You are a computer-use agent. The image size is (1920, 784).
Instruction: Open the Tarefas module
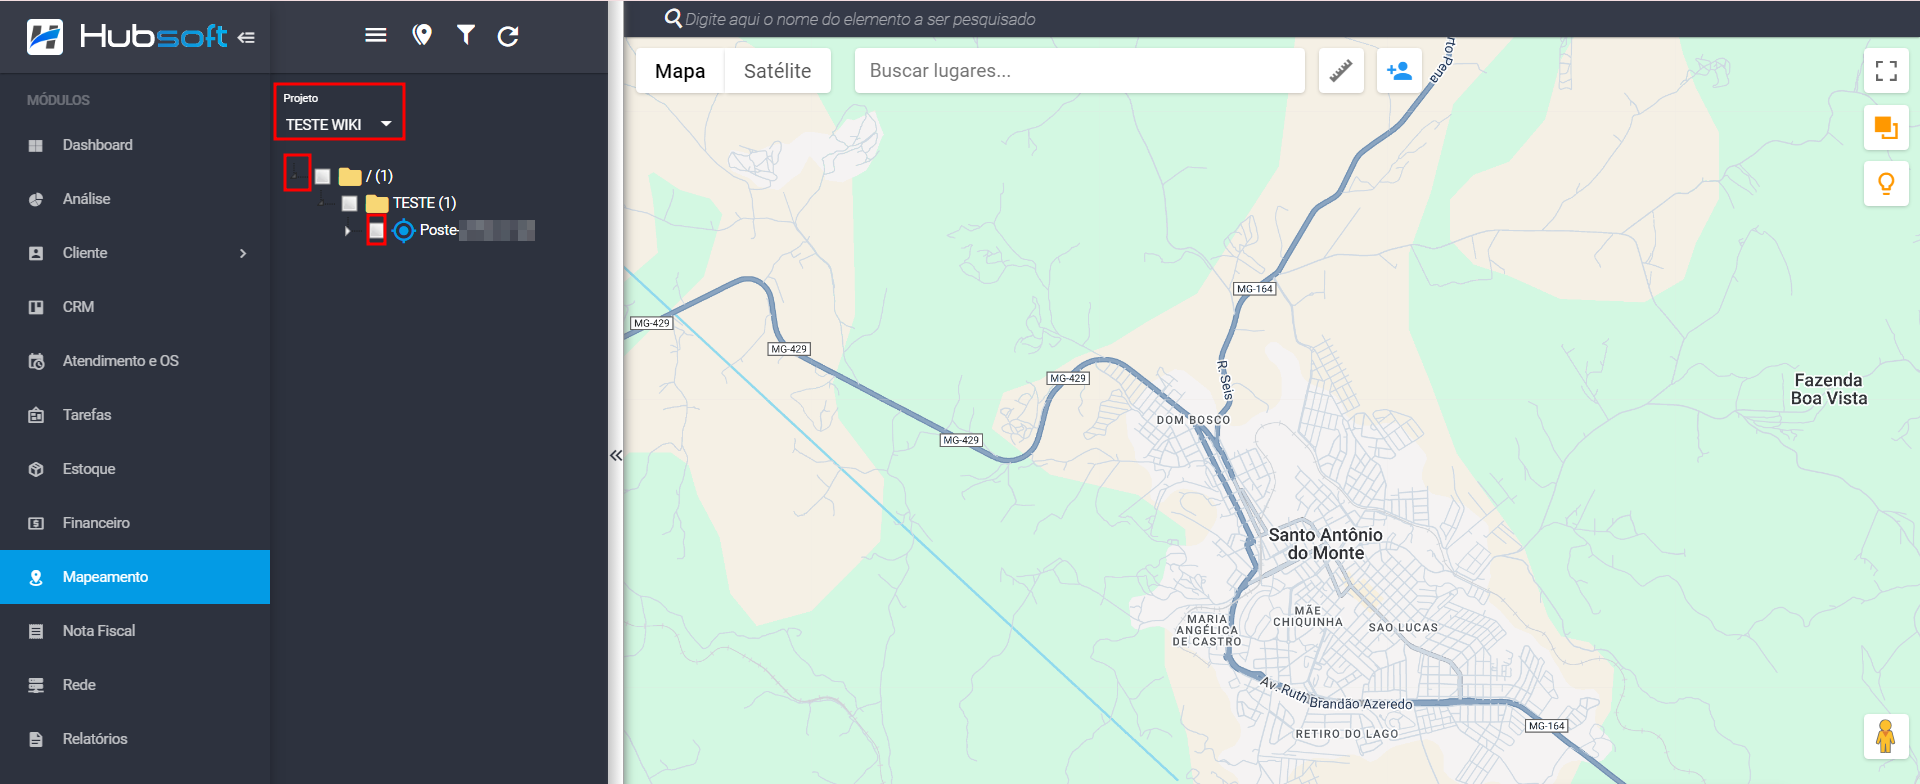tap(135, 415)
